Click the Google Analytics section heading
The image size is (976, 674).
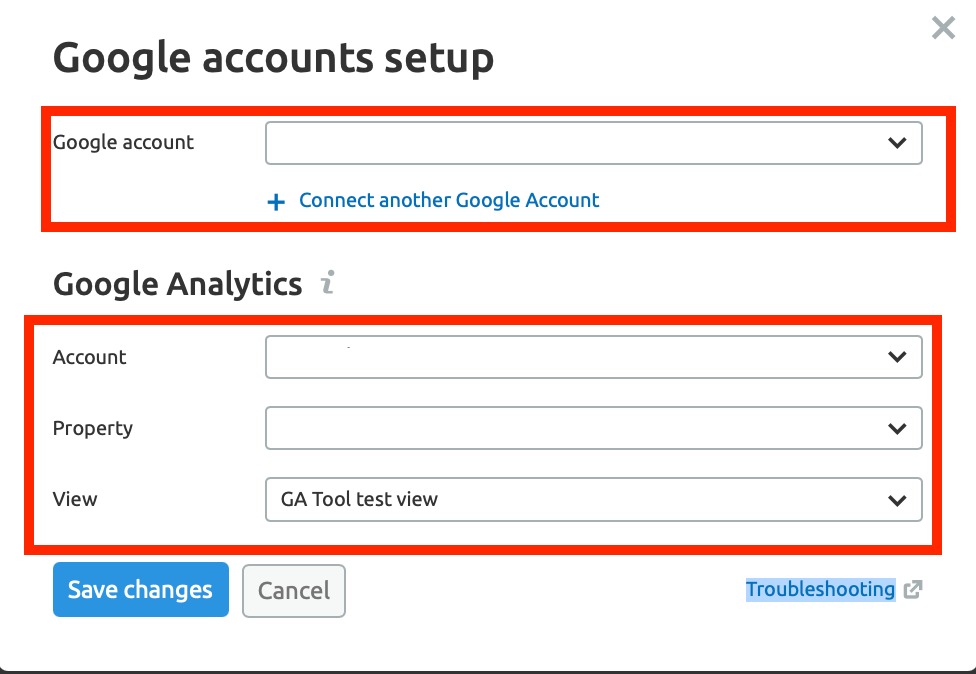click(177, 284)
